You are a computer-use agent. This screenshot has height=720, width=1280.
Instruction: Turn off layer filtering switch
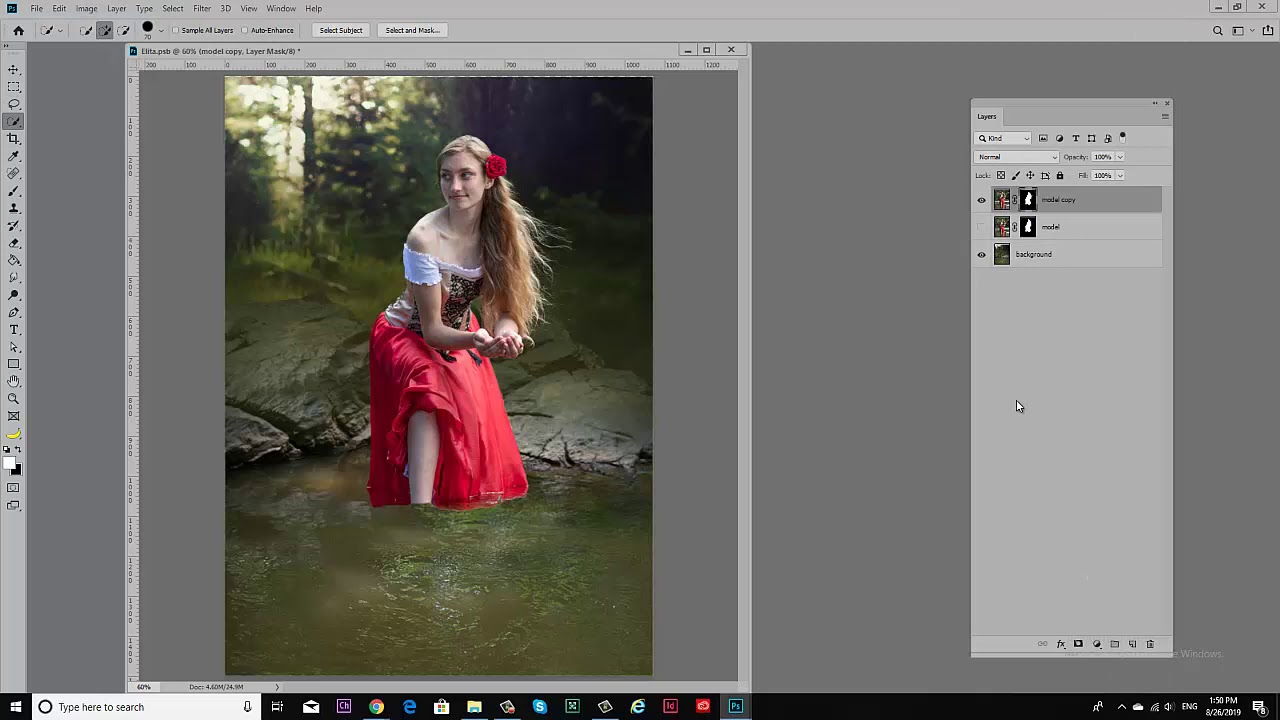pyautogui.click(x=1123, y=138)
